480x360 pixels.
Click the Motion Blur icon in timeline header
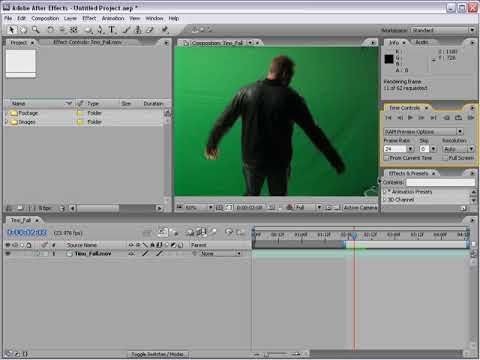[x=213, y=232]
